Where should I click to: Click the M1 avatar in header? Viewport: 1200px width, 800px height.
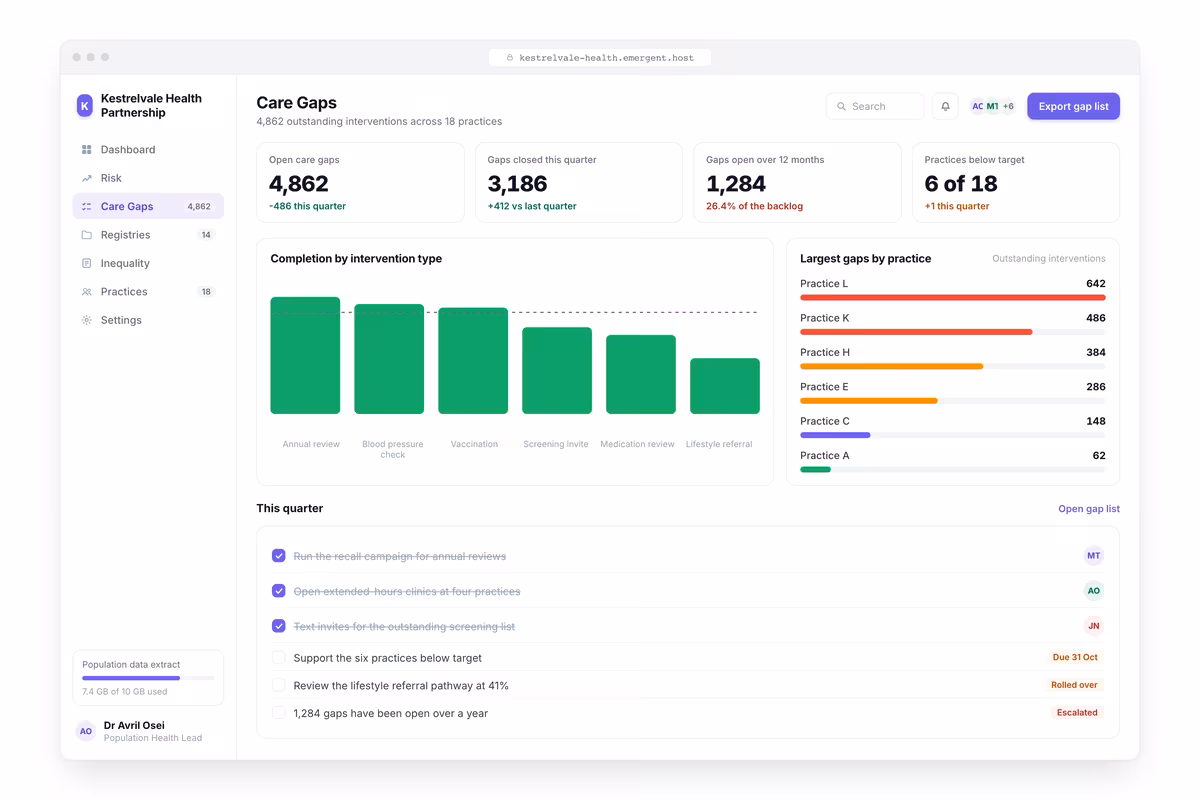[x=992, y=106]
